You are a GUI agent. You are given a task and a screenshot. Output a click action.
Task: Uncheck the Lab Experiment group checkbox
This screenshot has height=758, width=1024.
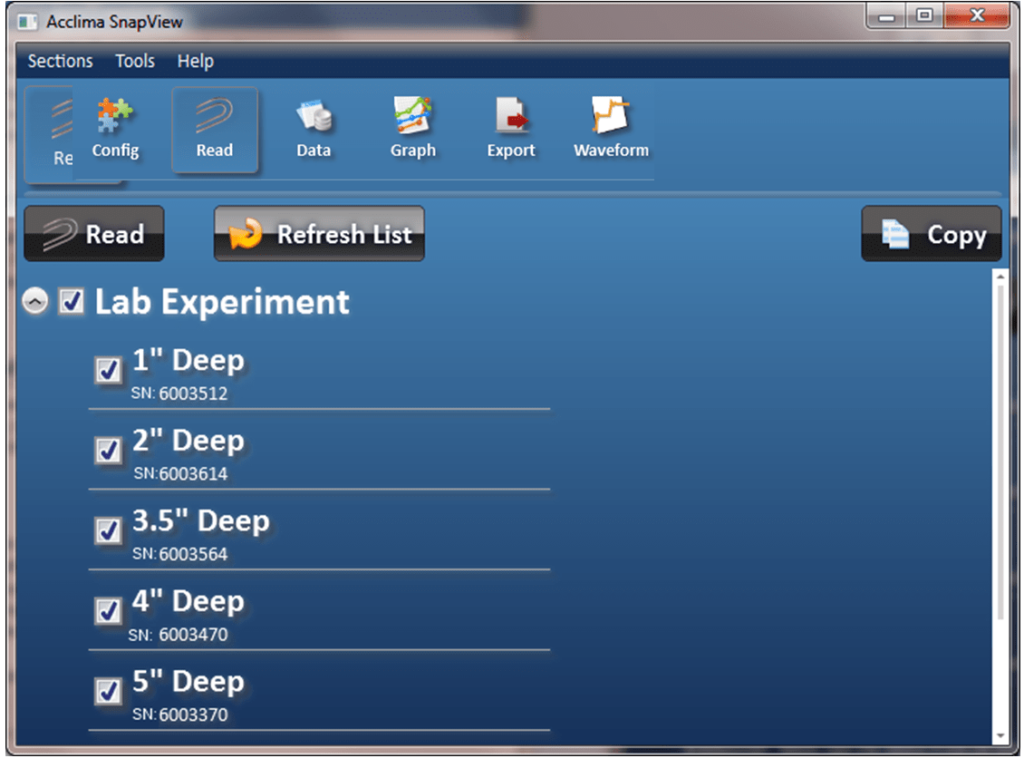(x=71, y=302)
